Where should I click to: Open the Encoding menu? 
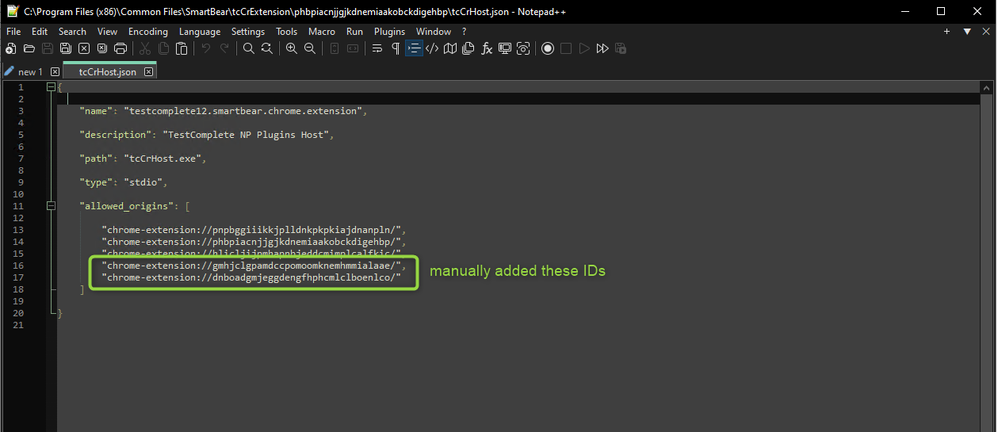148,31
